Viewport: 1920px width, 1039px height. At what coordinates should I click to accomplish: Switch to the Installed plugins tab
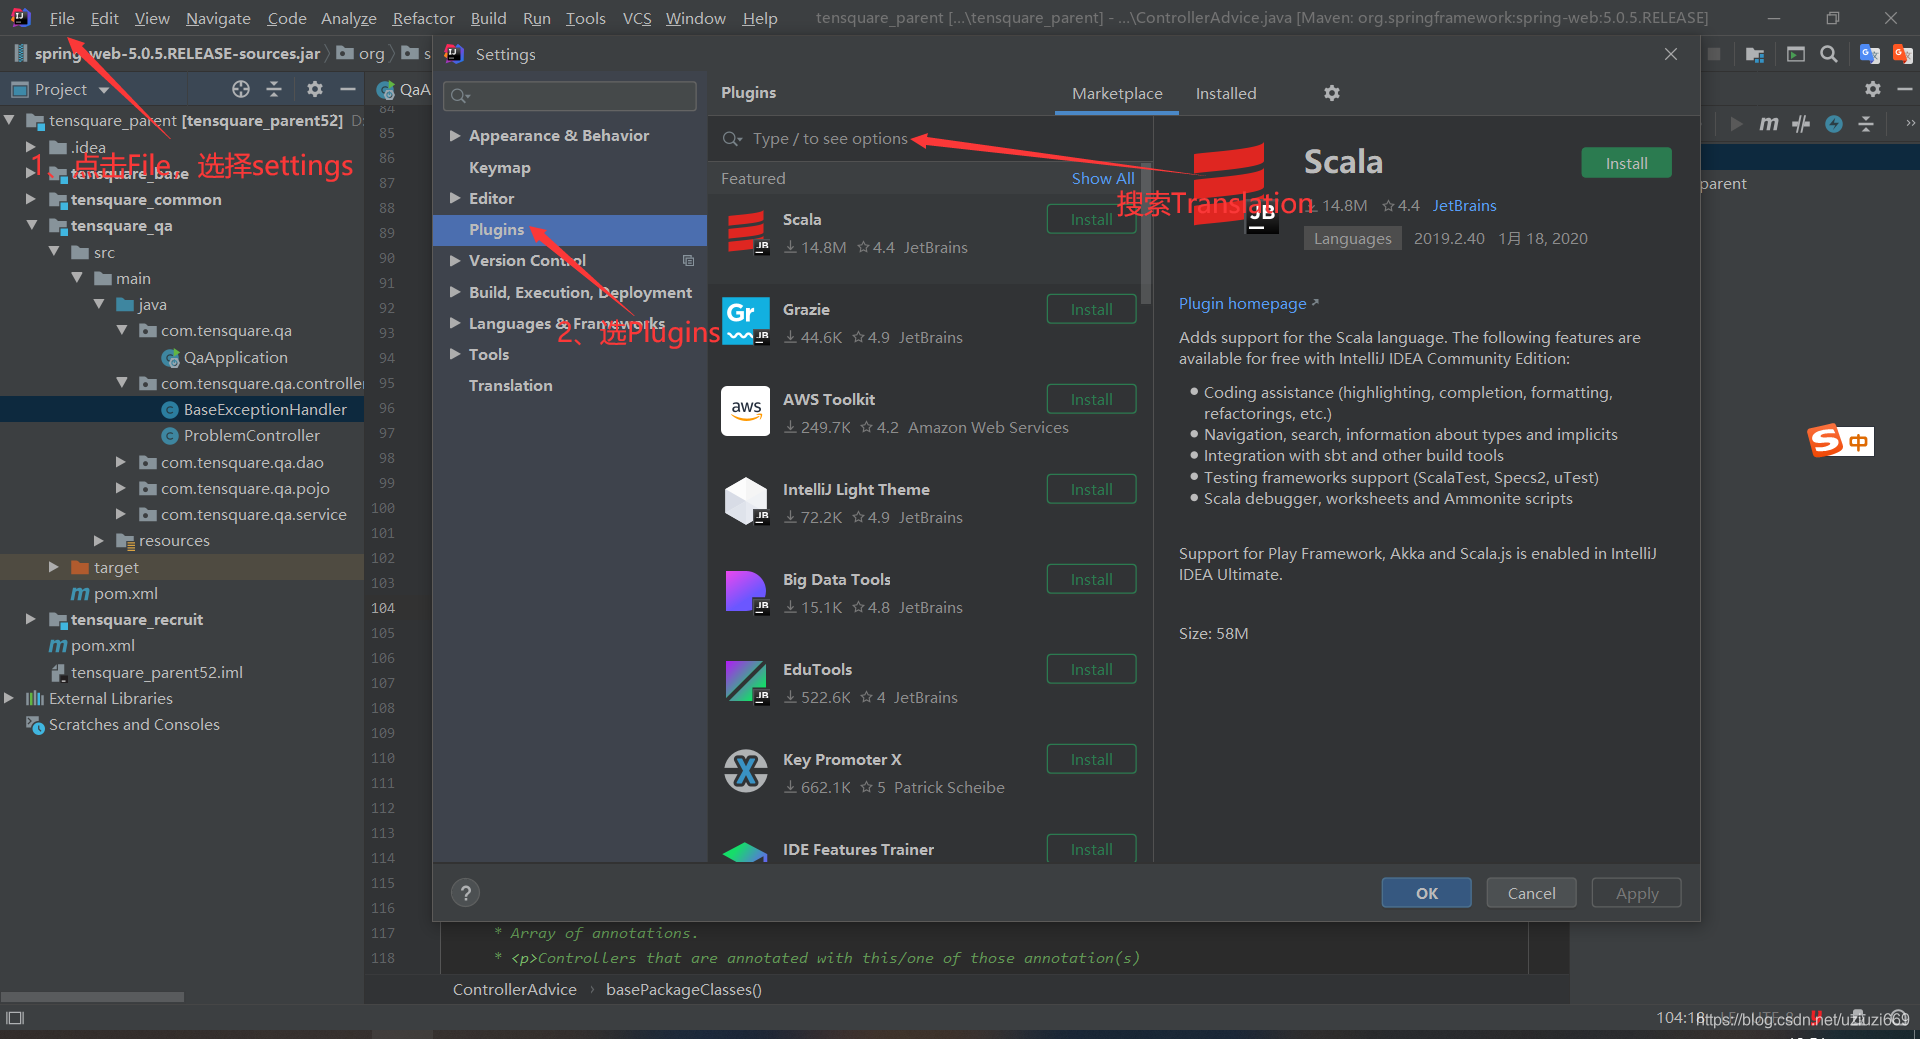[1226, 93]
